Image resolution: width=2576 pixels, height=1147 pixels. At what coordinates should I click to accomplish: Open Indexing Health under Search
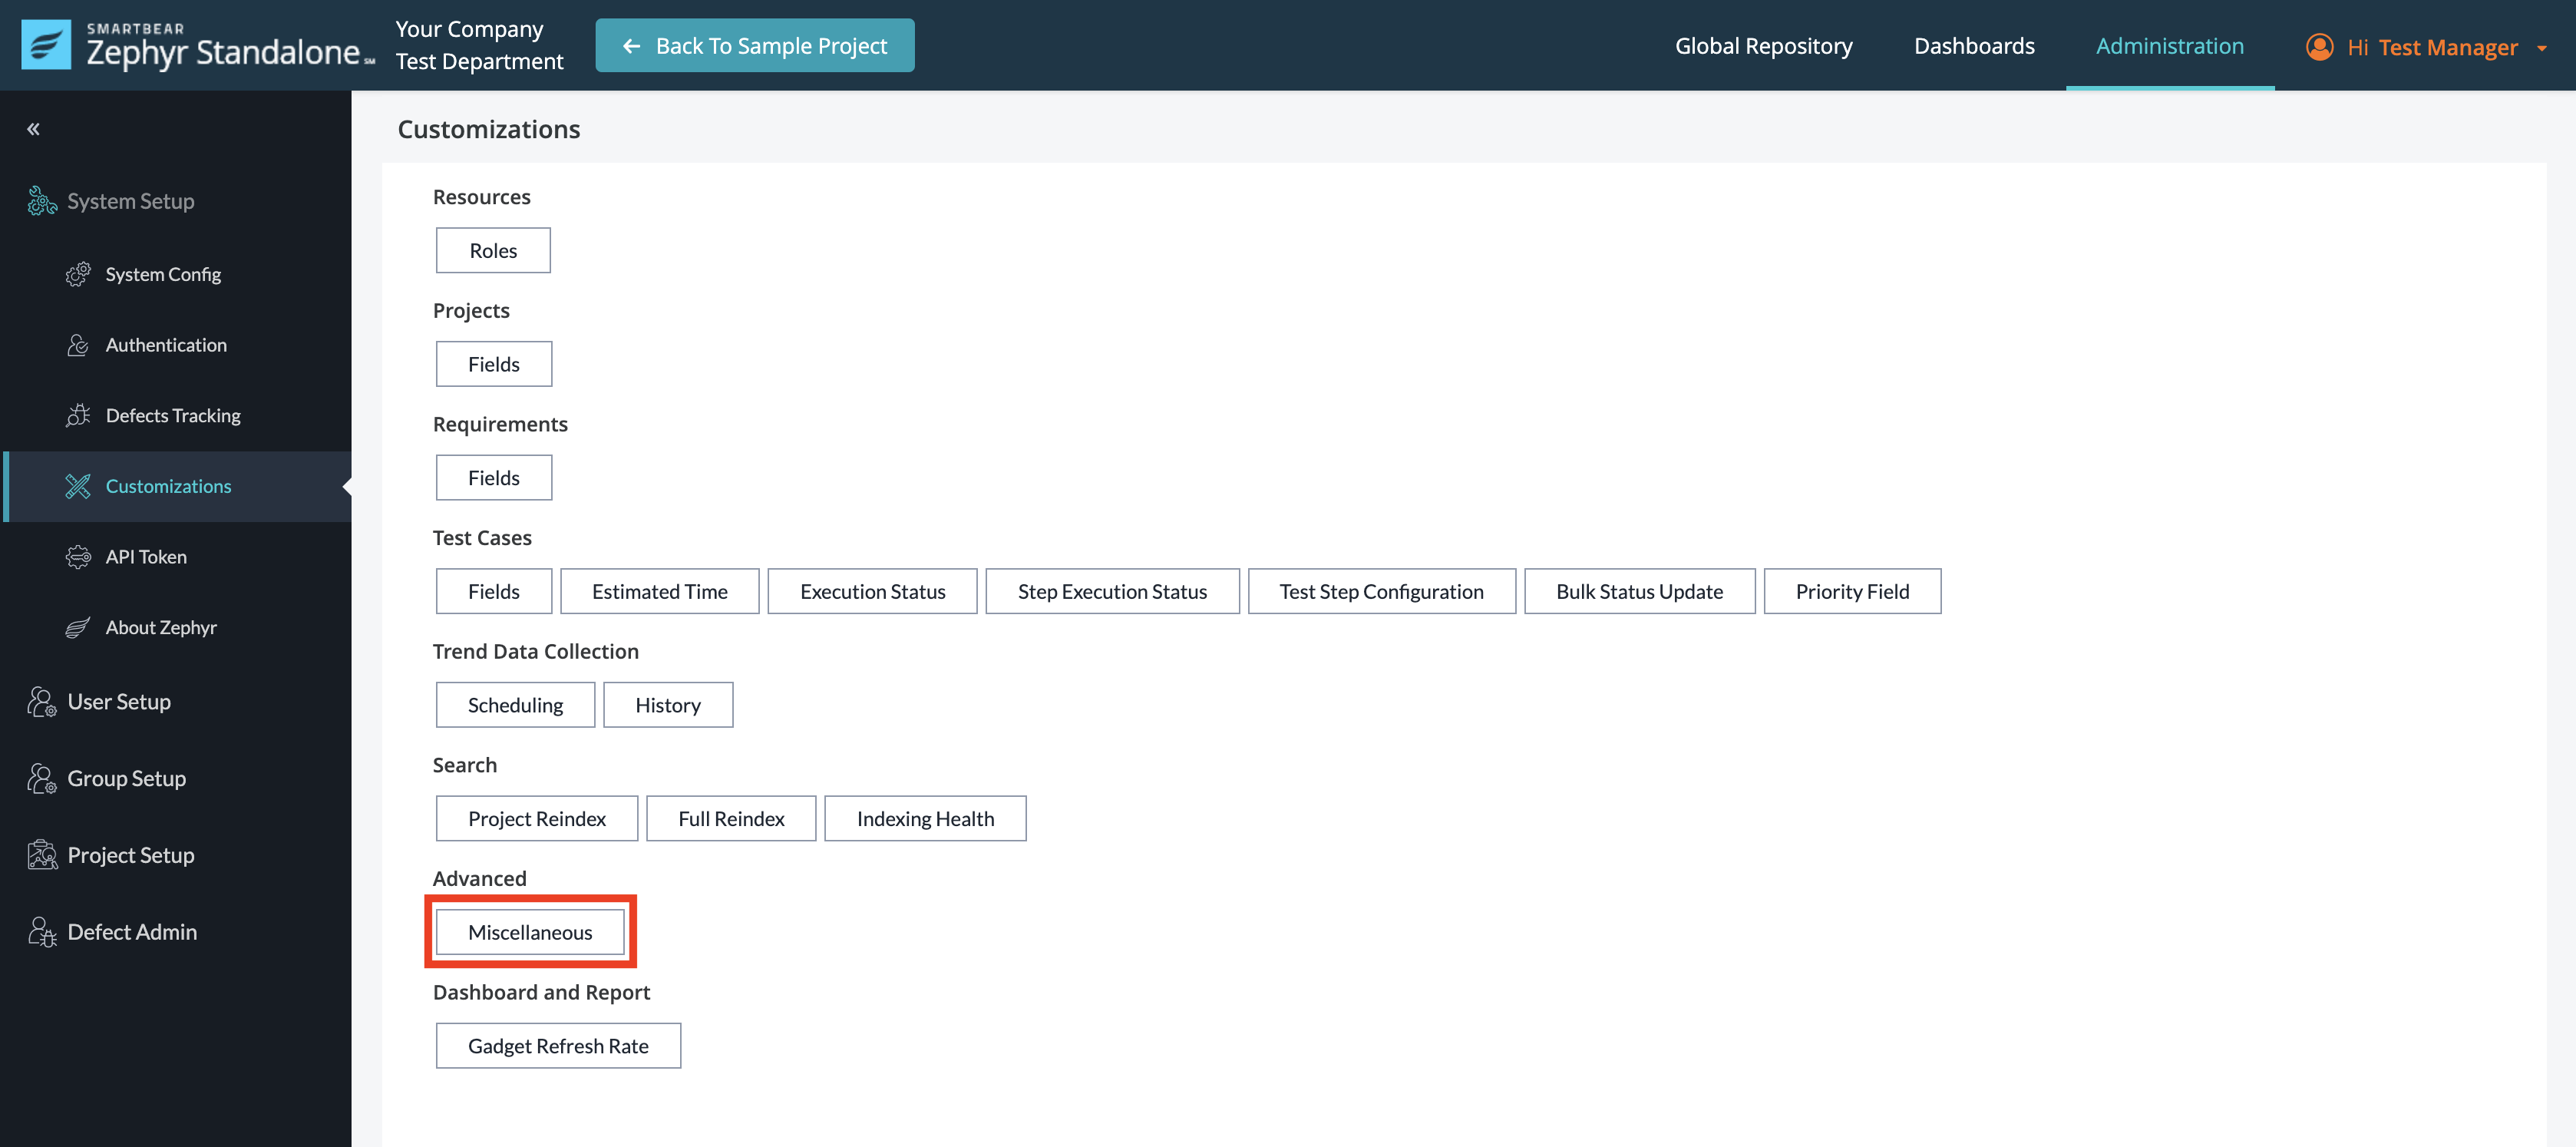(x=925, y=819)
